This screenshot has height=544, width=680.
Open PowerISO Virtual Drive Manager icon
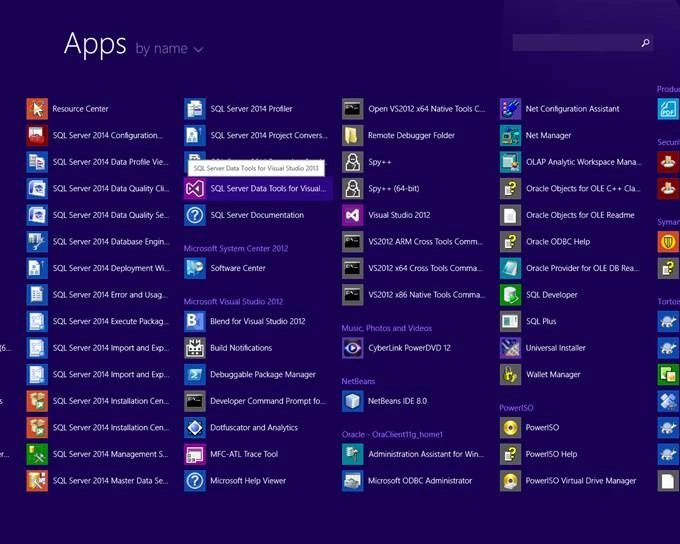point(510,480)
